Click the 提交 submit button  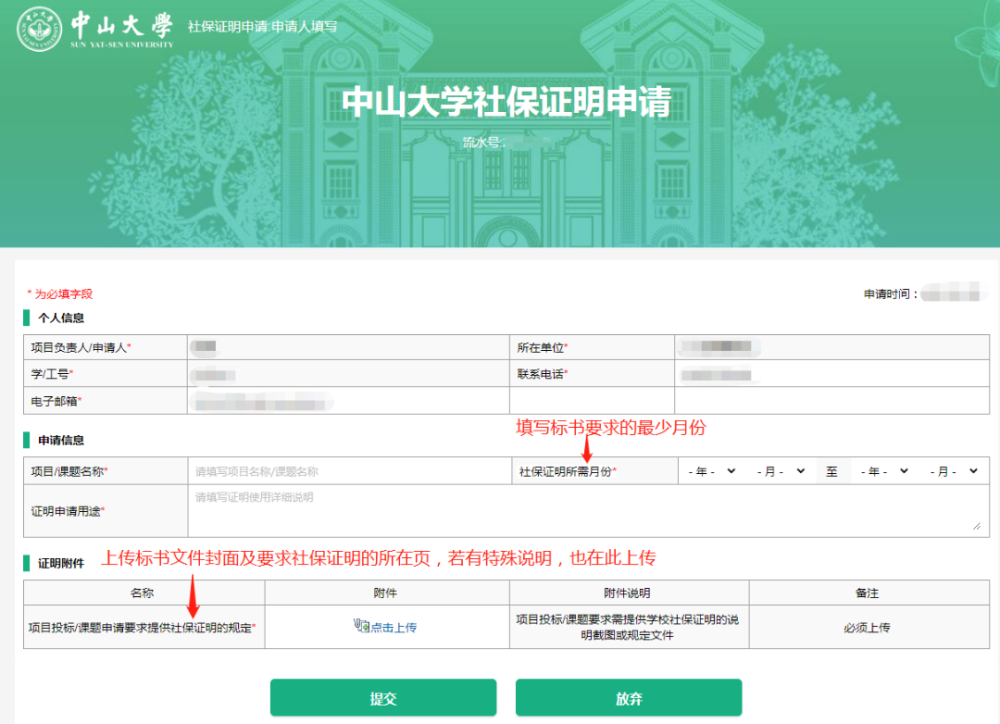click(383, 698)
